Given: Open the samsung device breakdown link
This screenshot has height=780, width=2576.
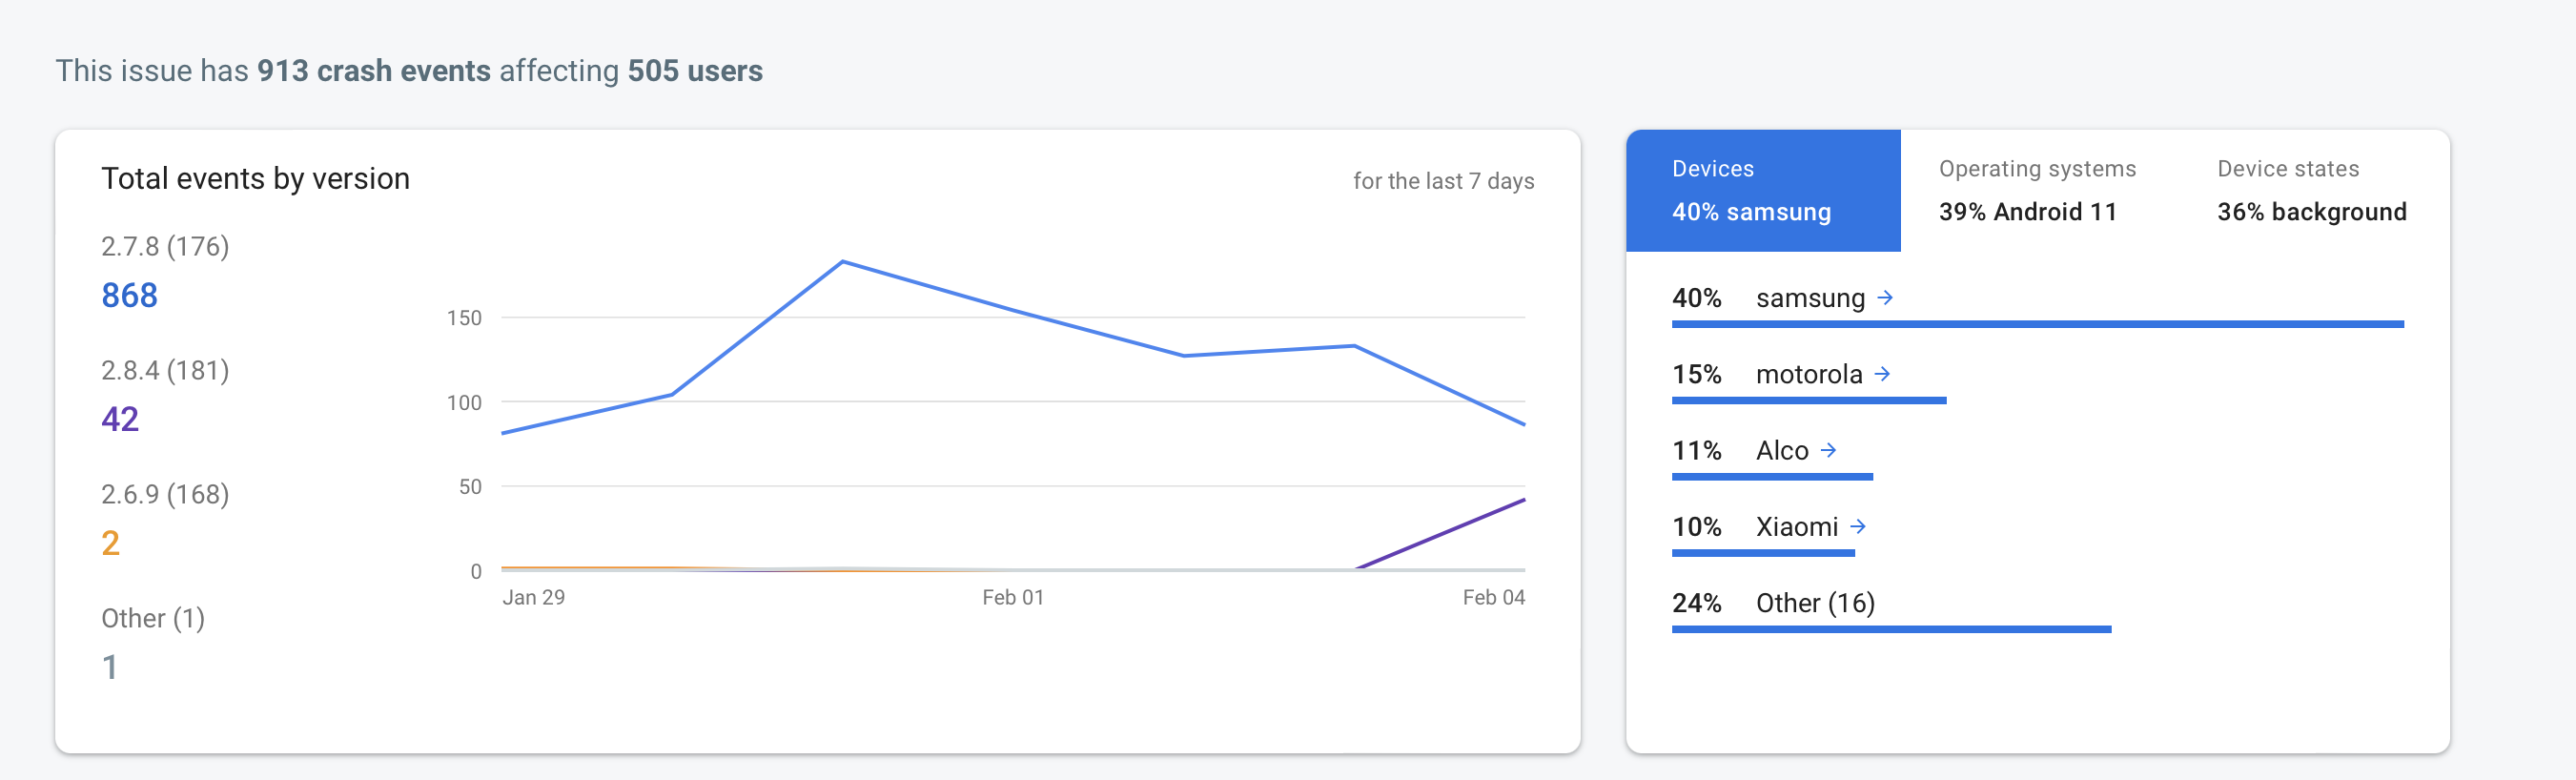Looking at the screenshot, I should click(x=1809, y=298).
